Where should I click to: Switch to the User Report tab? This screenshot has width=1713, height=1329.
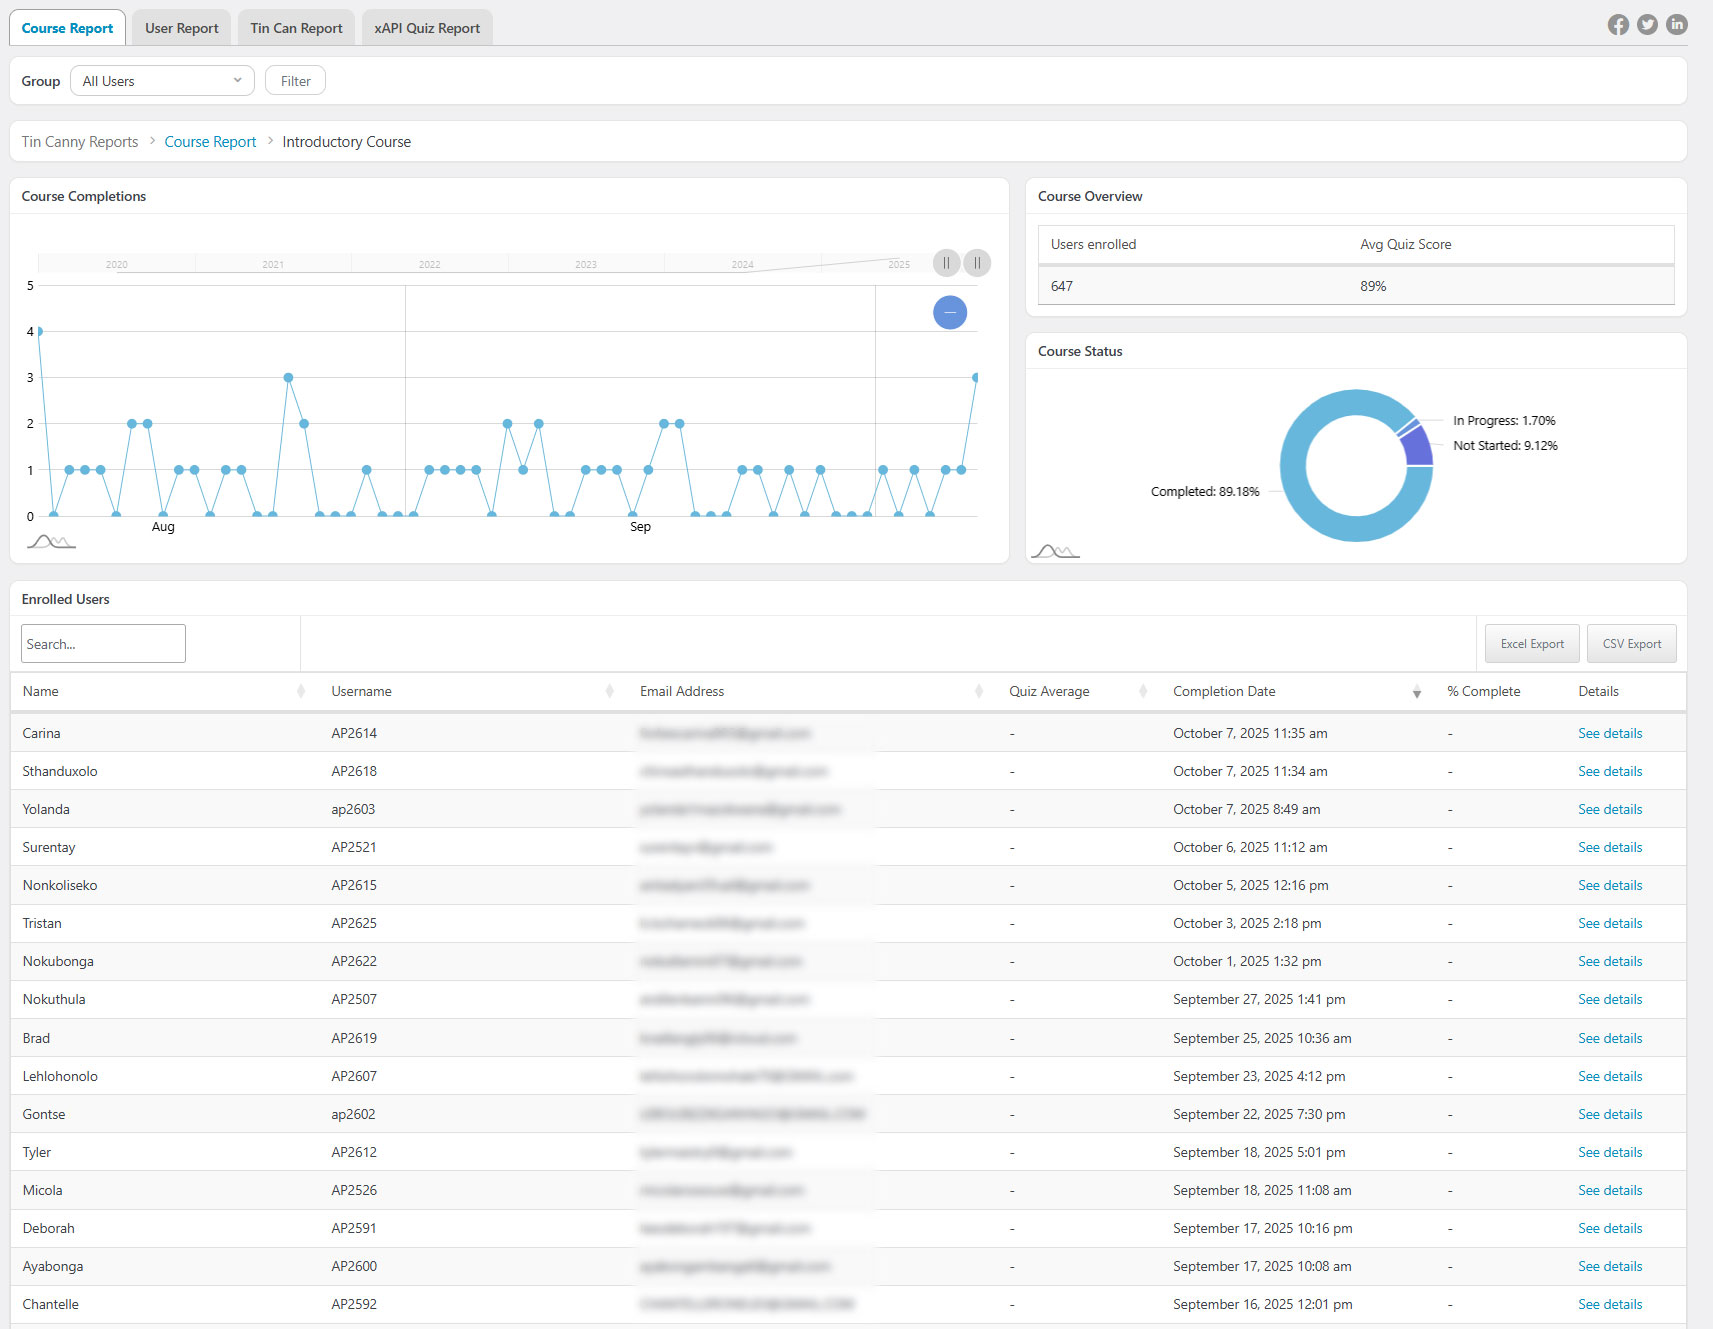click(x=181, y=28)
